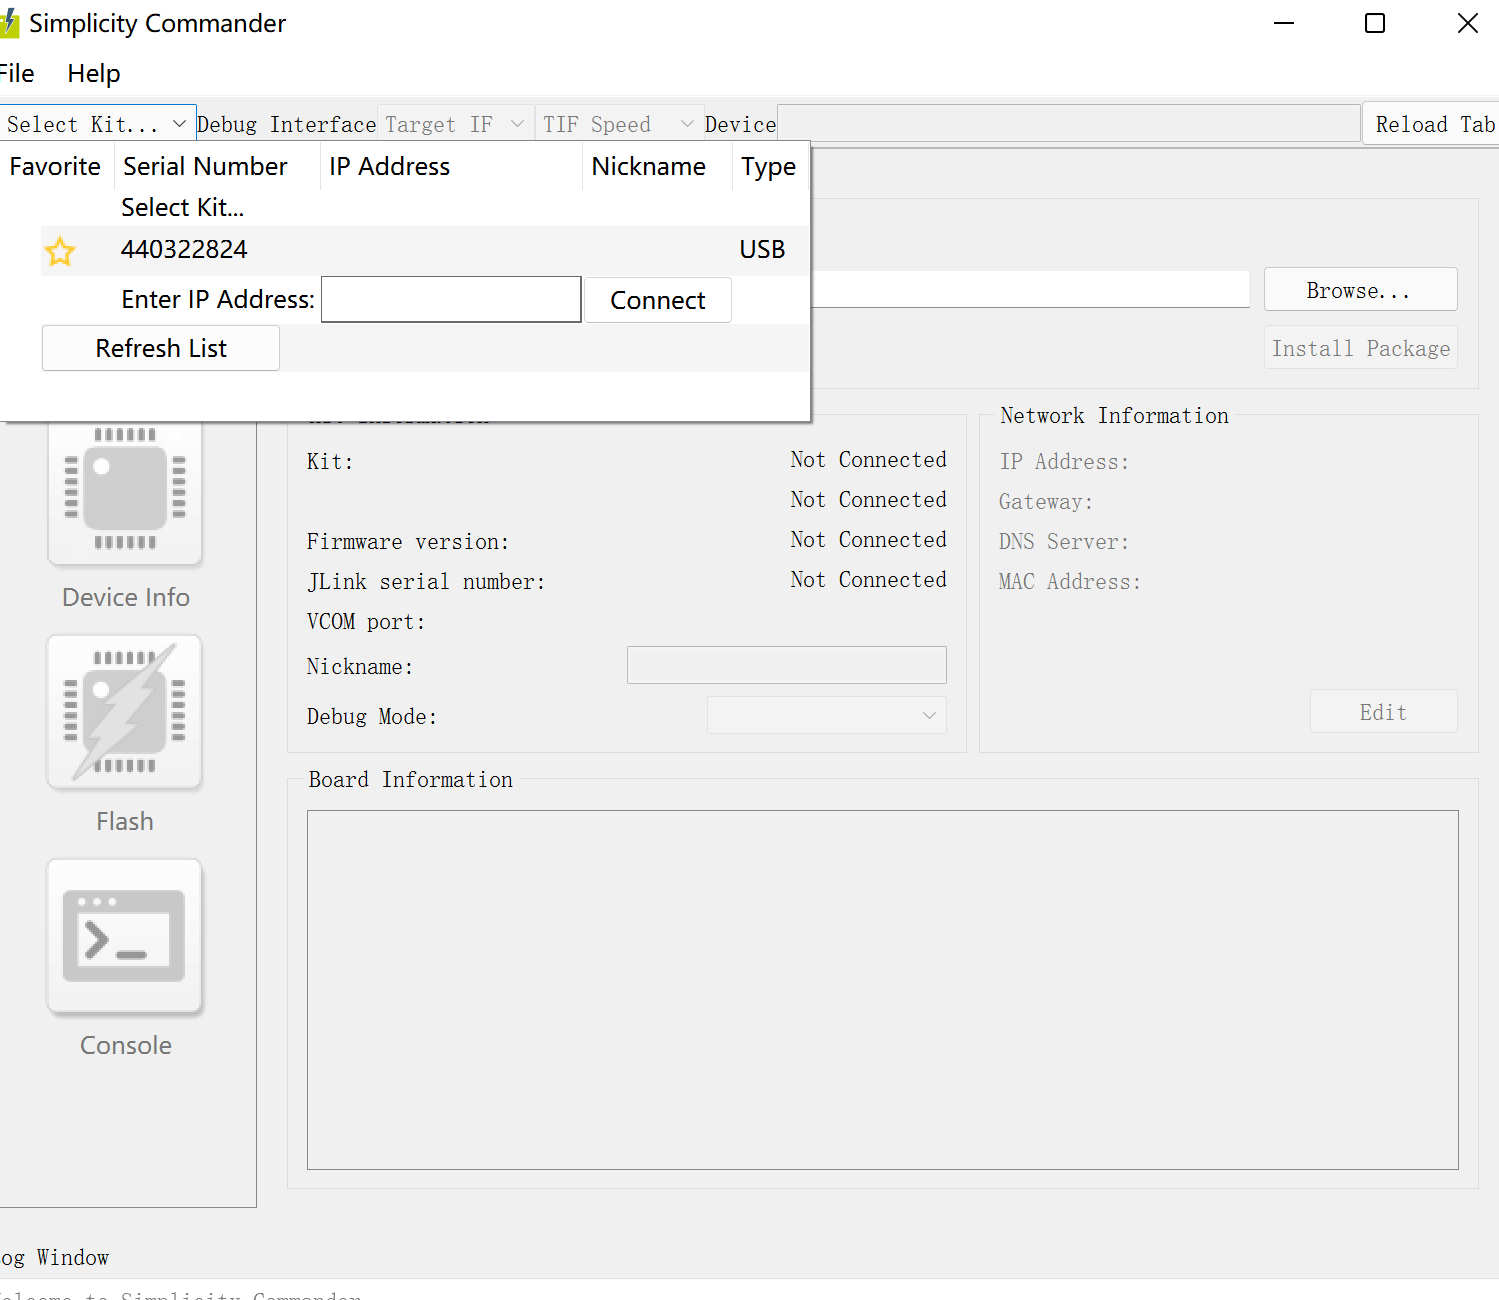
Task: Click the Simplicity Commander app icon
Action: click(x=9, y=23)
